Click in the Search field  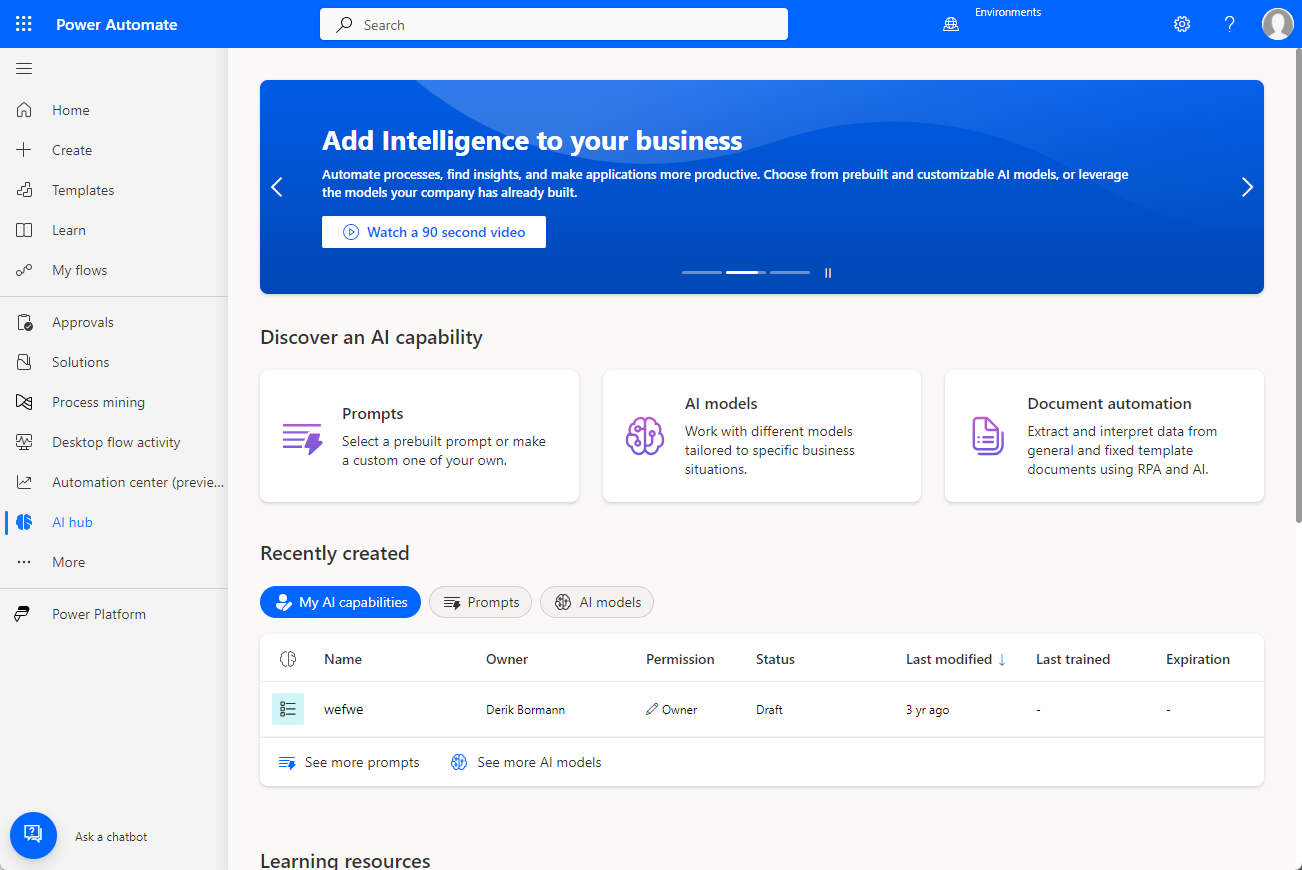point(554,24)
